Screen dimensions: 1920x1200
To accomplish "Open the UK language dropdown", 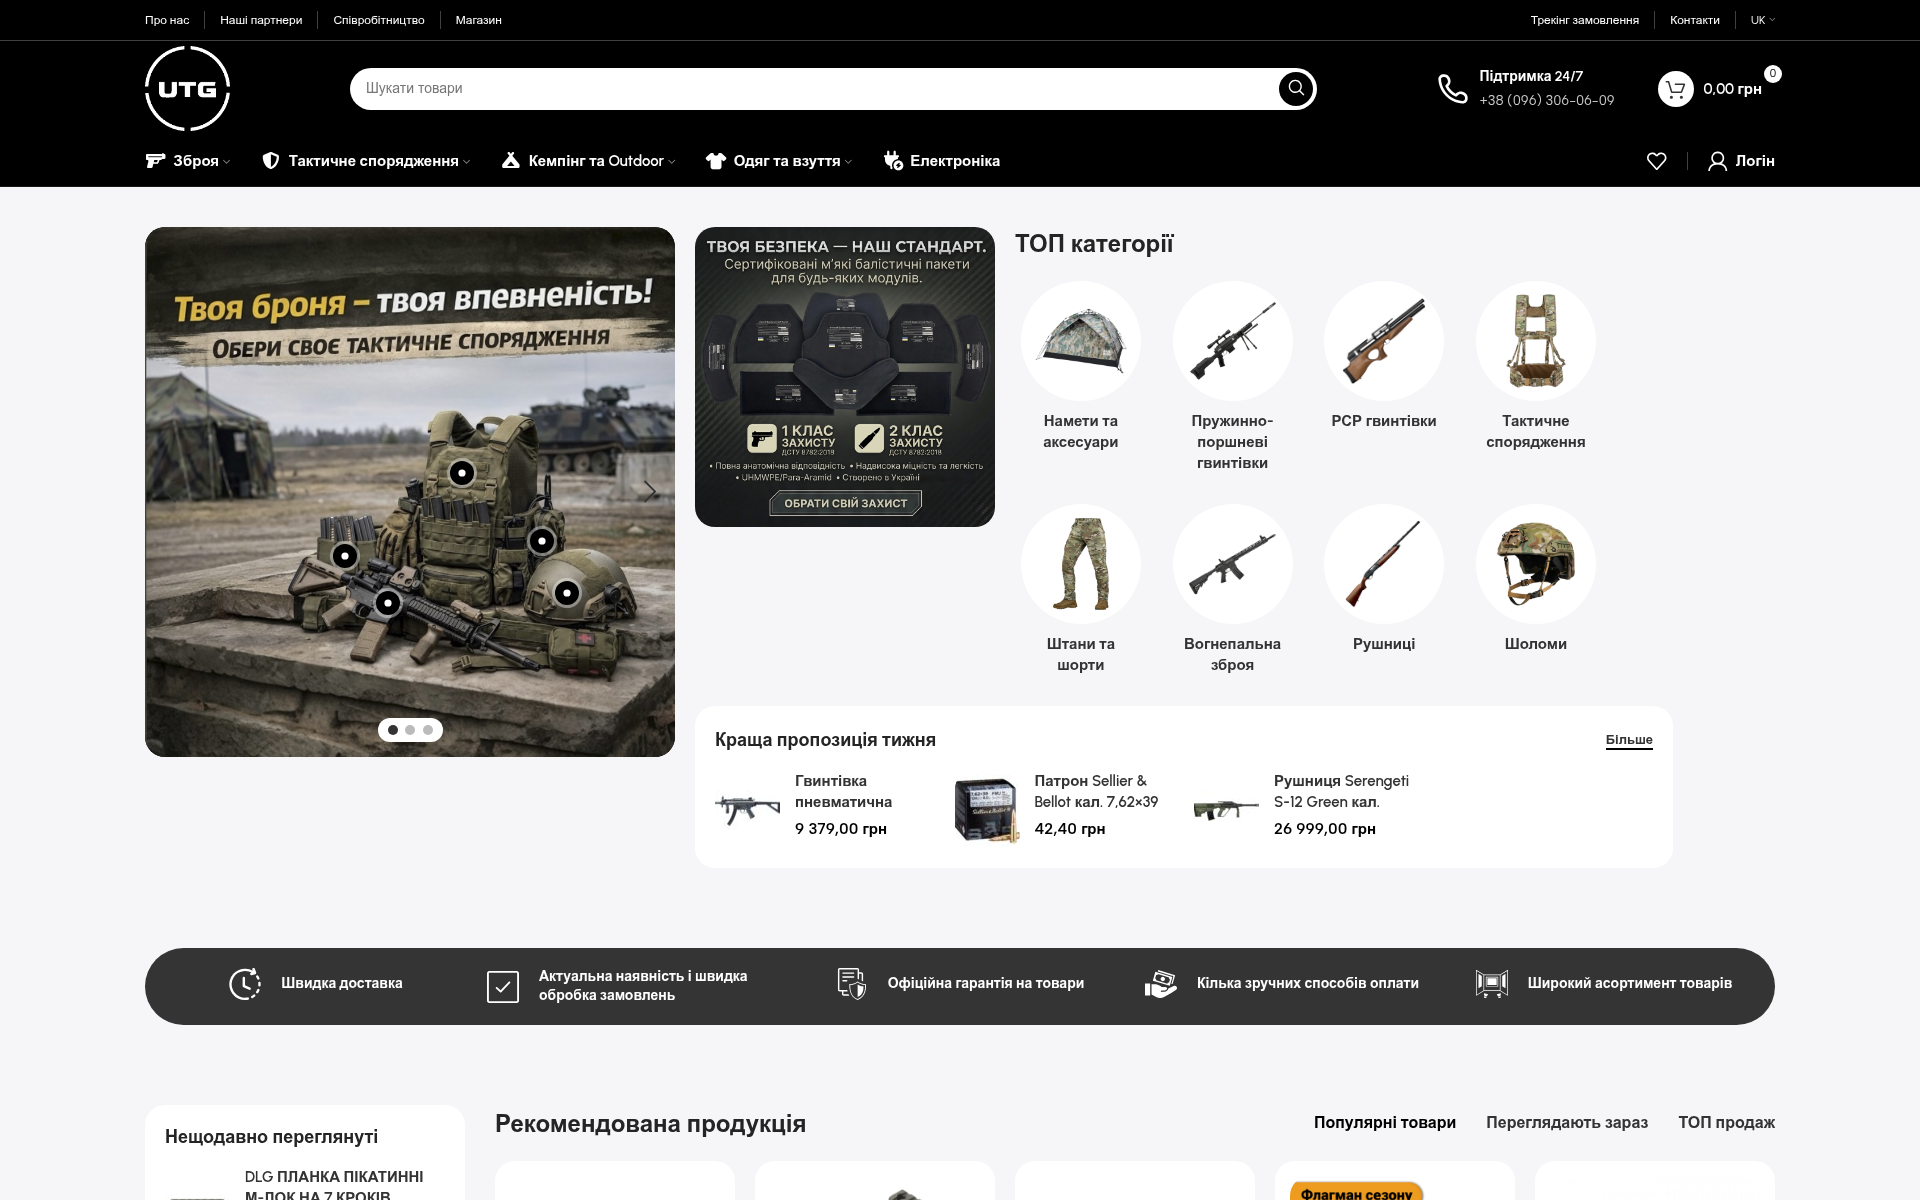I will (1763, 20).
